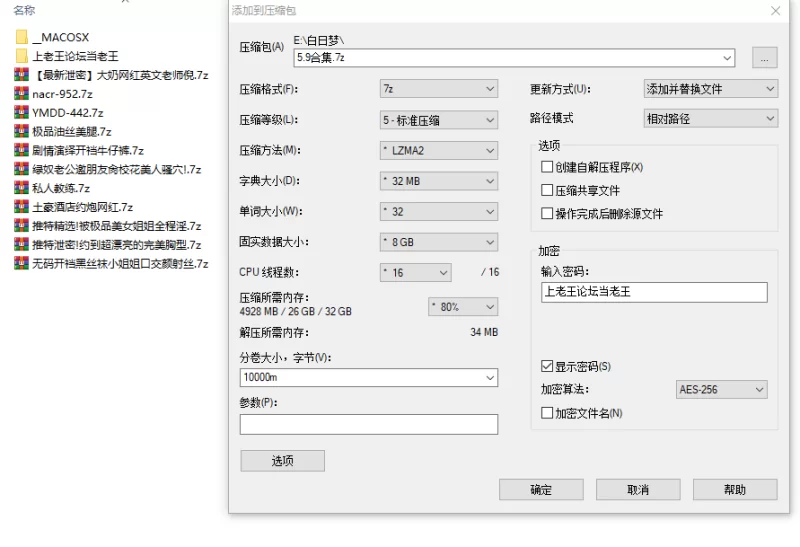Click the 取消 button

click(638, 490)
